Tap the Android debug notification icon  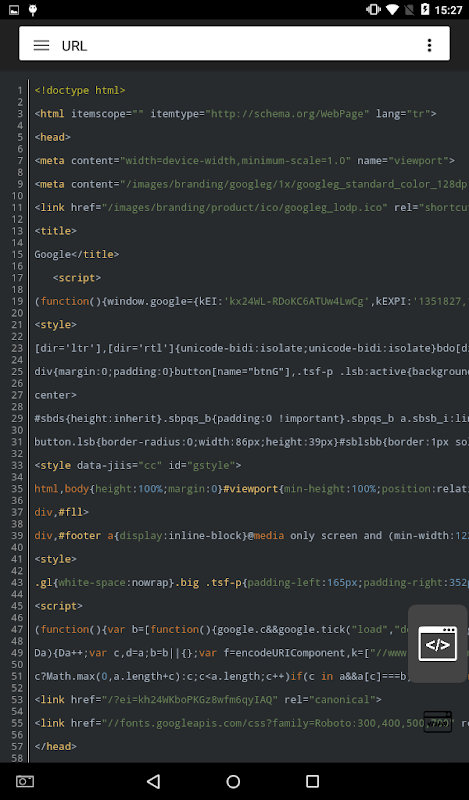(33, 10)
